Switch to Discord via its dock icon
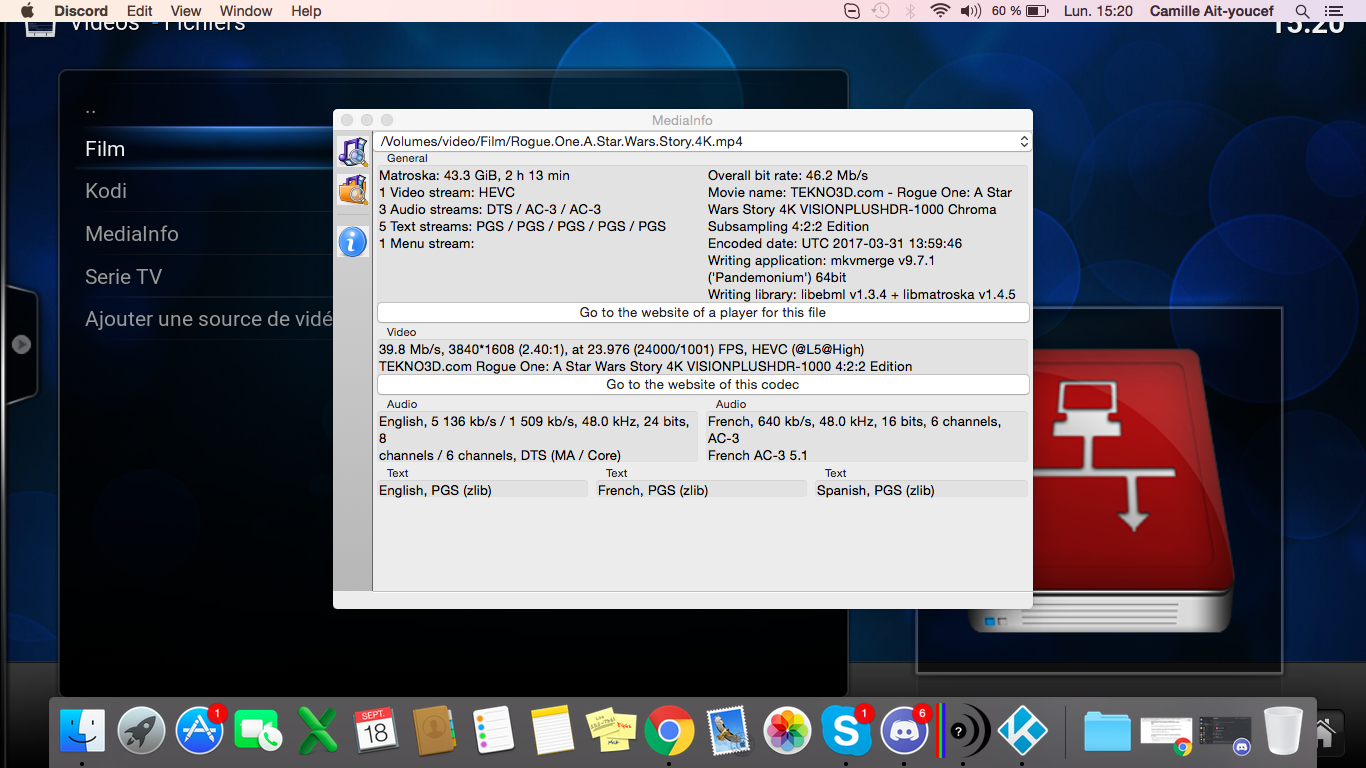The width and height of the screenshot is (1366, 768). tap(905, 731)
